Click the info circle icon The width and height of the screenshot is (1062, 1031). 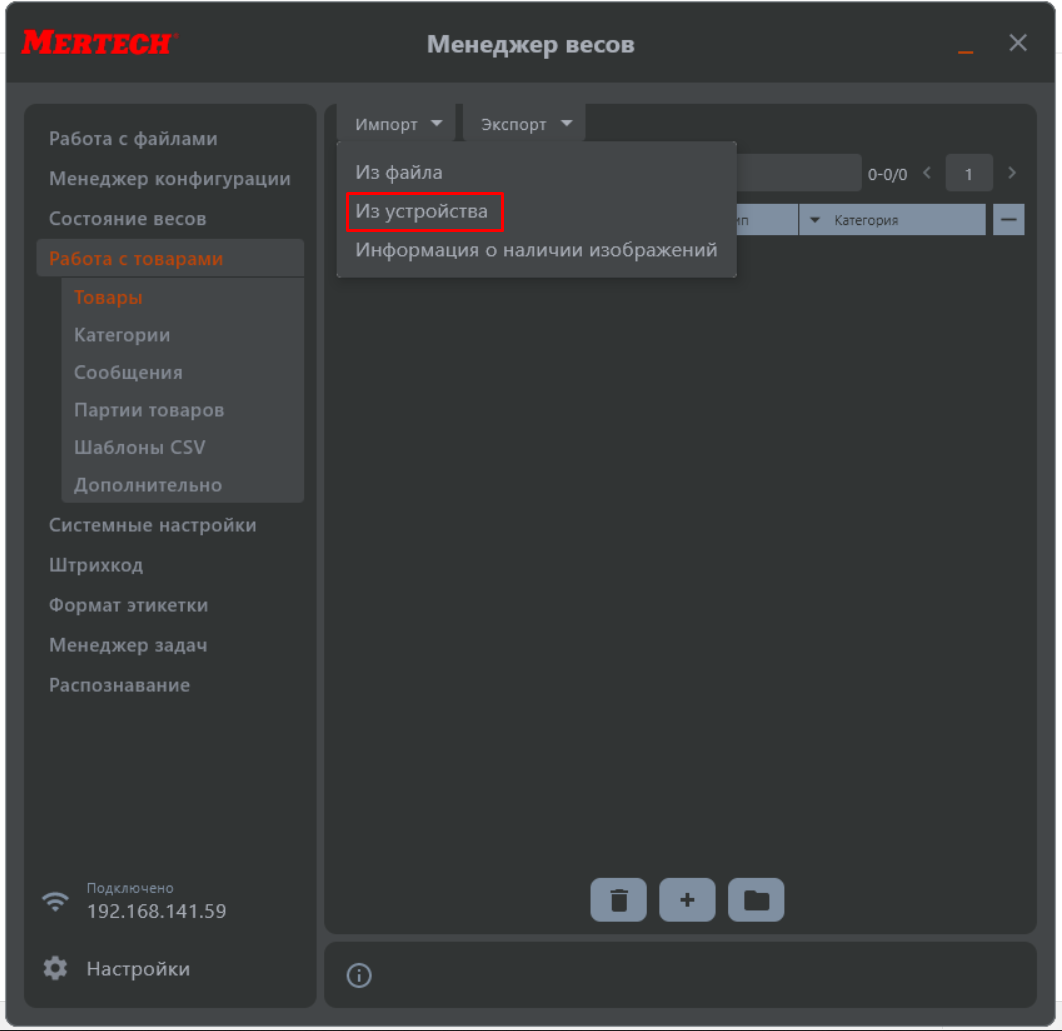tap(359, 975)
